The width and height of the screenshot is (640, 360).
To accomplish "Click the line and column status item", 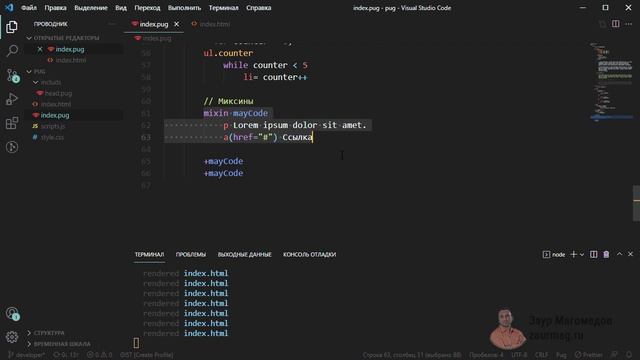I will tap(412, 355).
